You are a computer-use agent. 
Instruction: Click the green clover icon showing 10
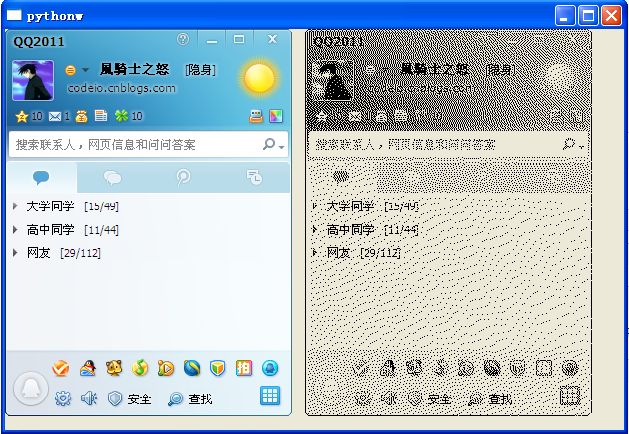121,116
